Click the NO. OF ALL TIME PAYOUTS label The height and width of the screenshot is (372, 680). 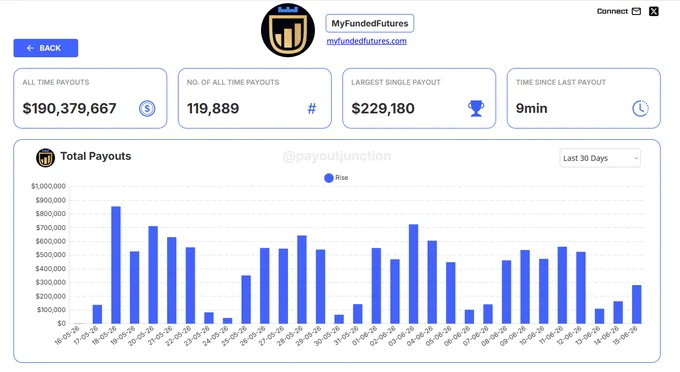click(x=233, y=82)
